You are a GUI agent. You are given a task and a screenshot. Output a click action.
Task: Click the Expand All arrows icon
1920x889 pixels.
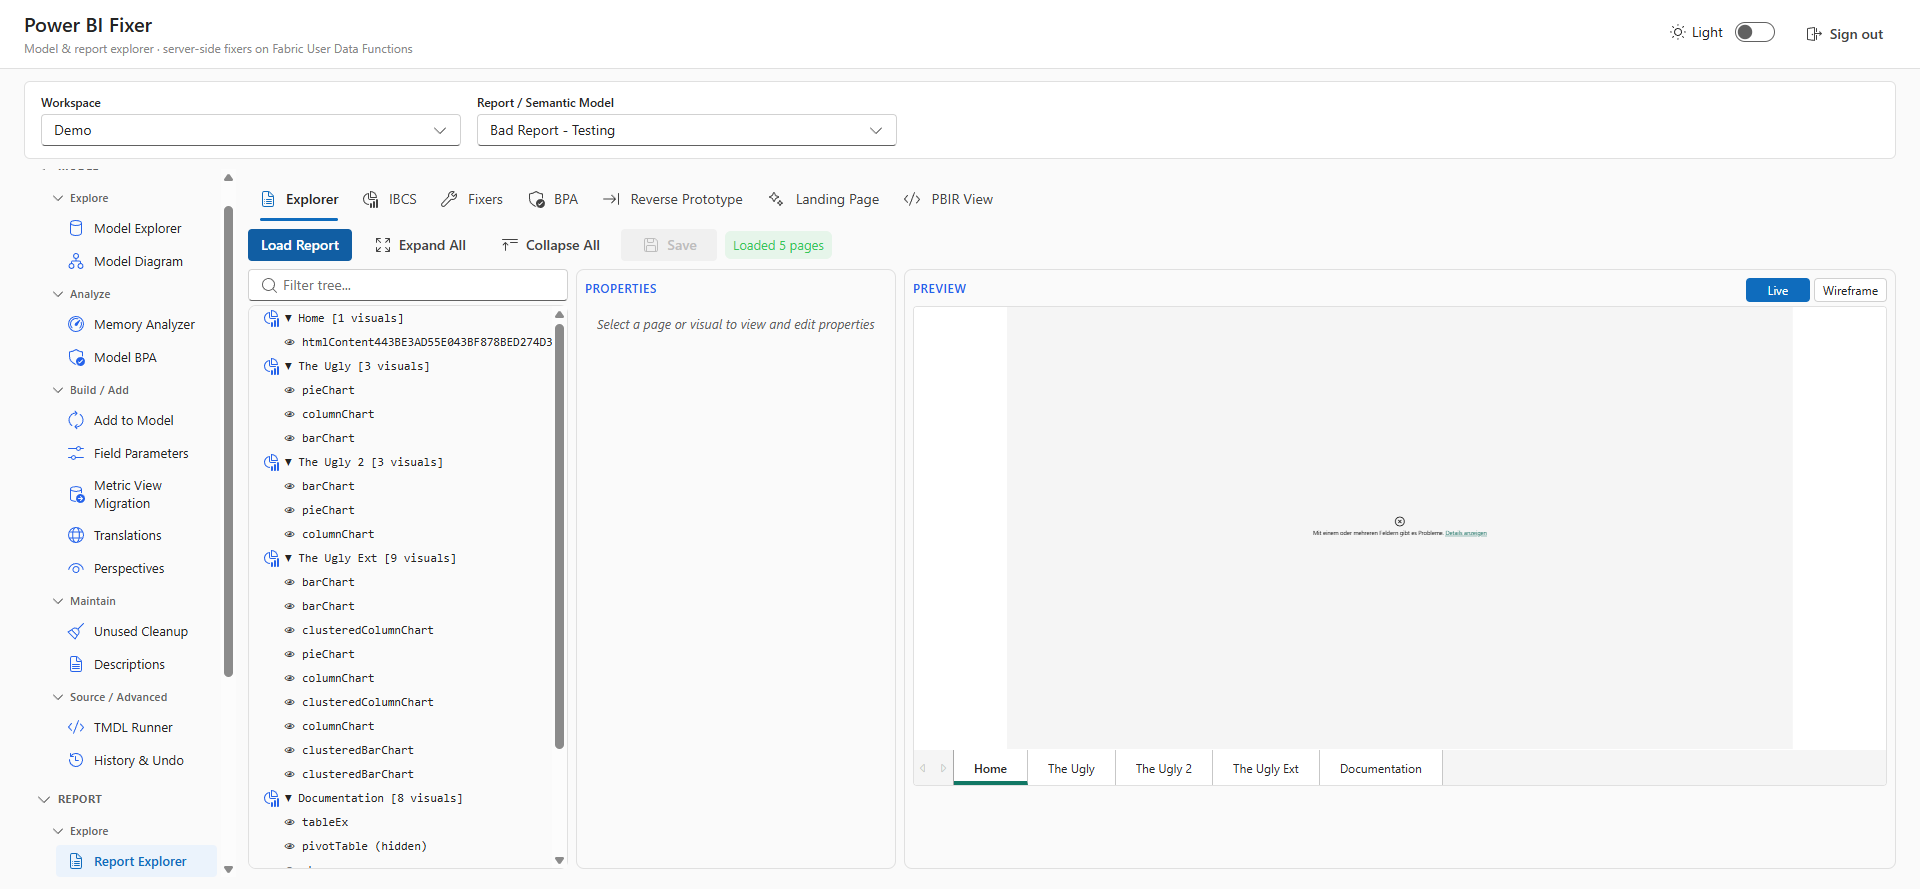[x=383, y=245]
